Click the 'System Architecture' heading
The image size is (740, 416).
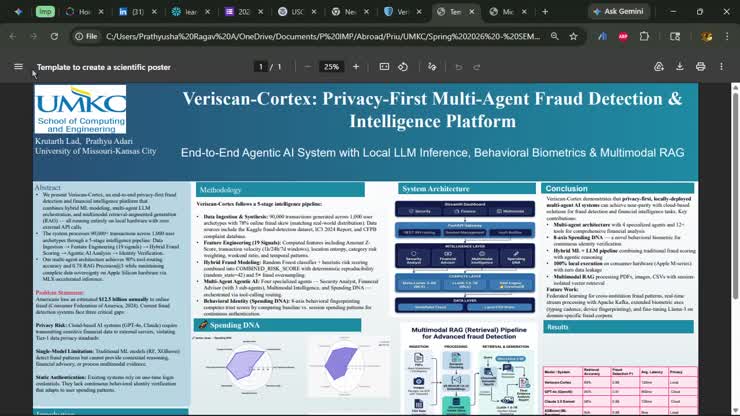click(436, 189)
